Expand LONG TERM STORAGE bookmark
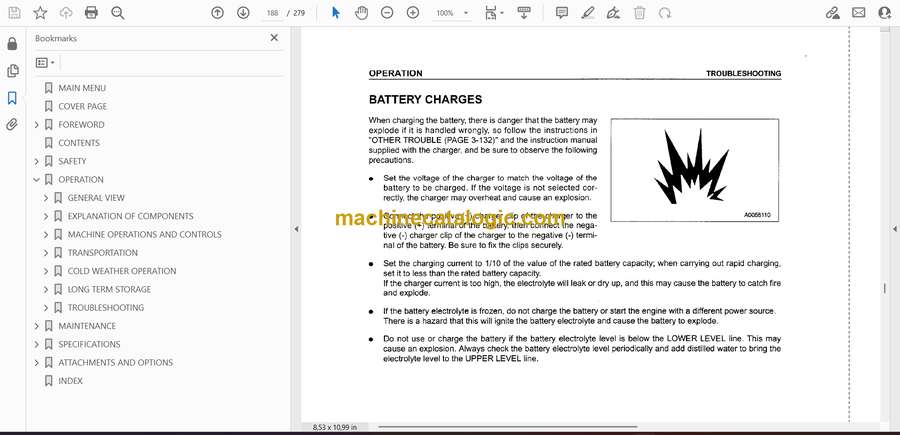Viewport: 900px width, 435px height. pos(46,289)
